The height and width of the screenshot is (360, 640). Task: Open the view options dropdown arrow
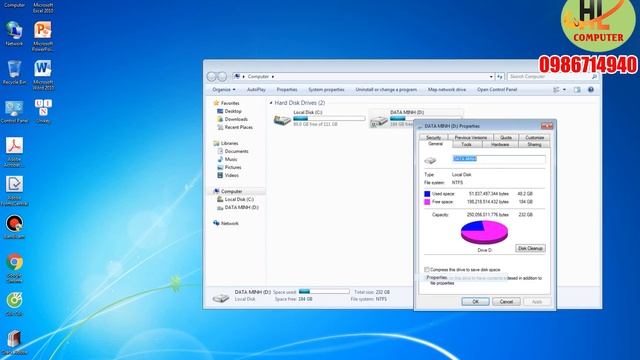(x=564, y=89)
